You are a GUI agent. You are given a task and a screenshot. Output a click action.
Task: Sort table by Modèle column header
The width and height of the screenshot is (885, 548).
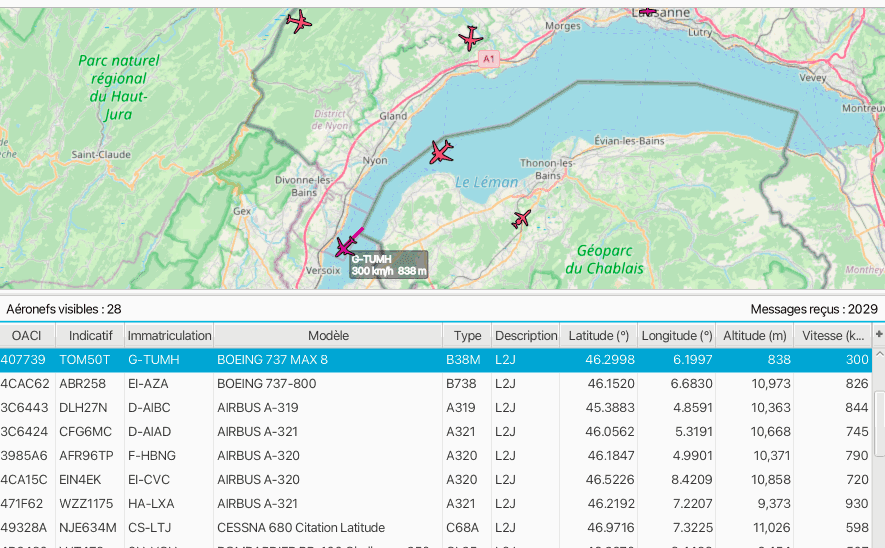[328, 336]
